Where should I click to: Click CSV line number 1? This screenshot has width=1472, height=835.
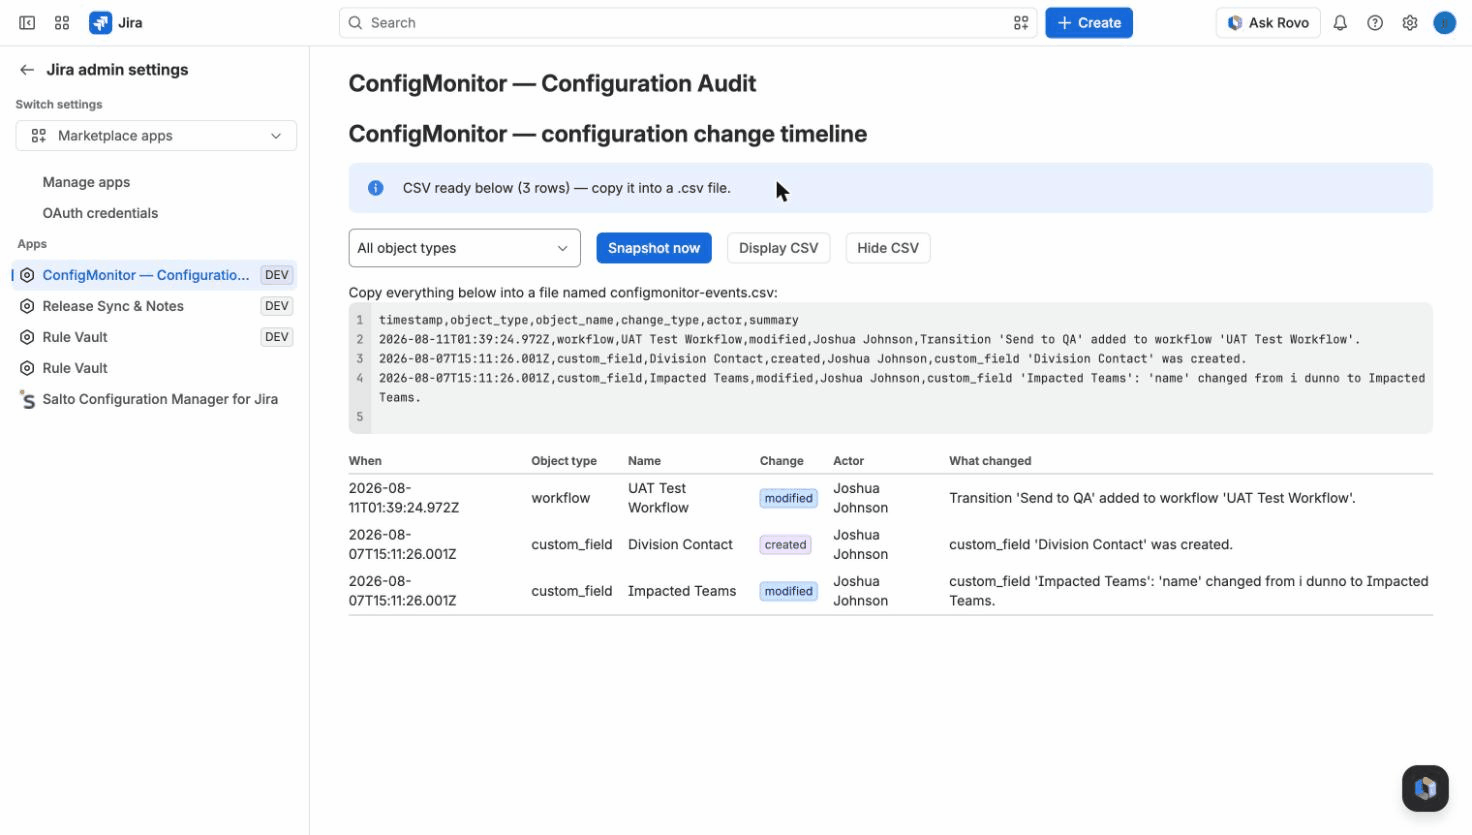pyautogui.click(x=360, y=320)
